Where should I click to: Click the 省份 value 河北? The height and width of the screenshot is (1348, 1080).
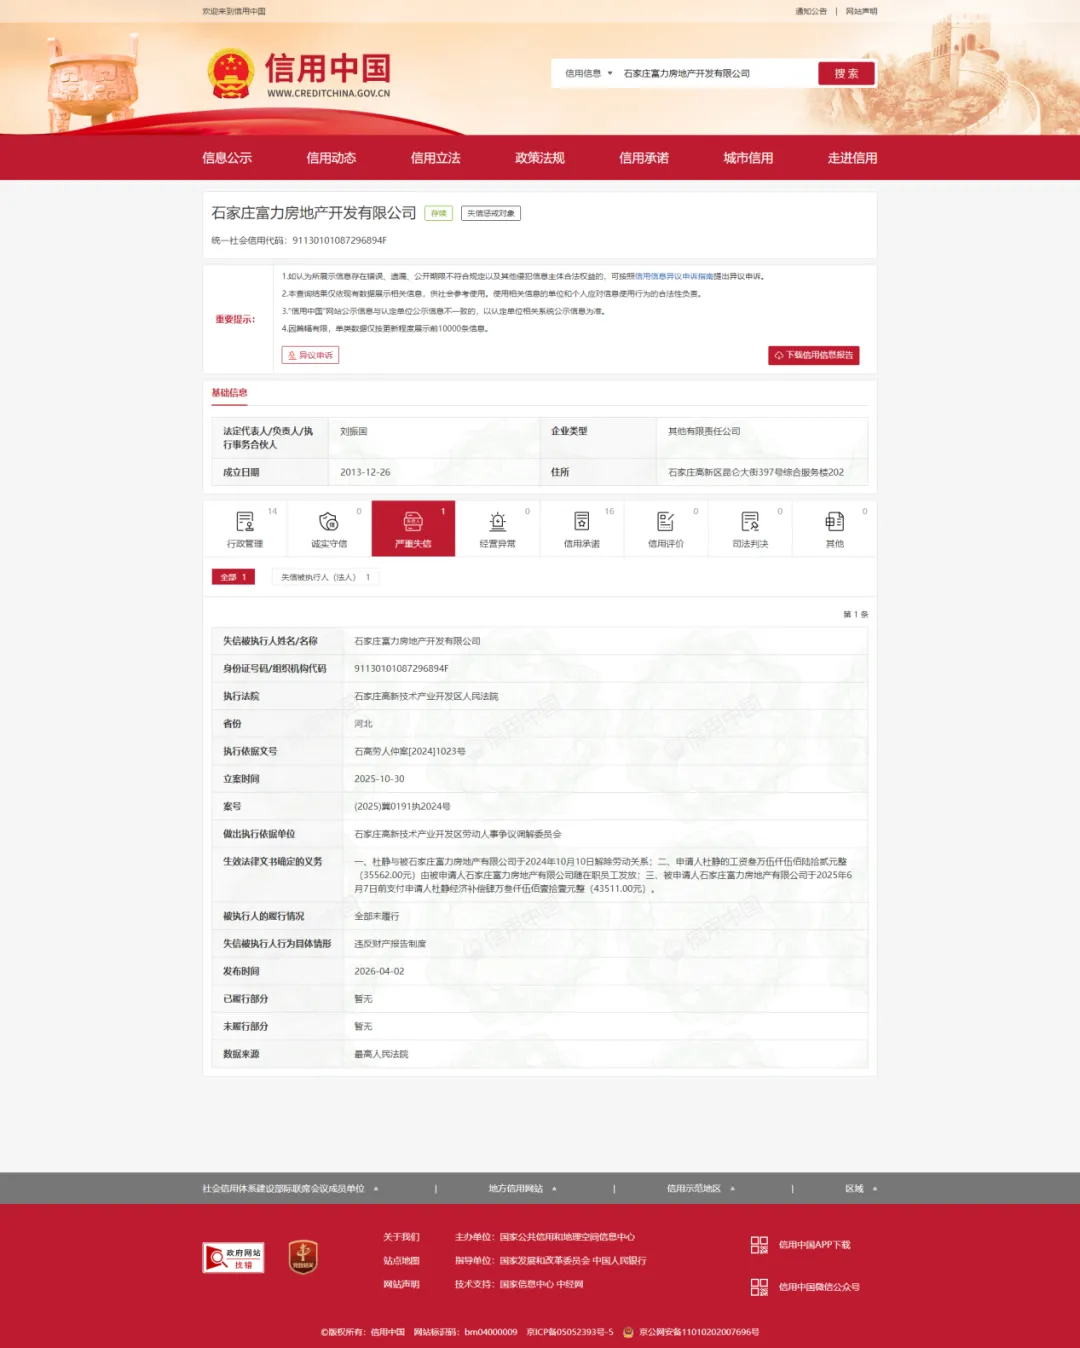tap(363, 724)
